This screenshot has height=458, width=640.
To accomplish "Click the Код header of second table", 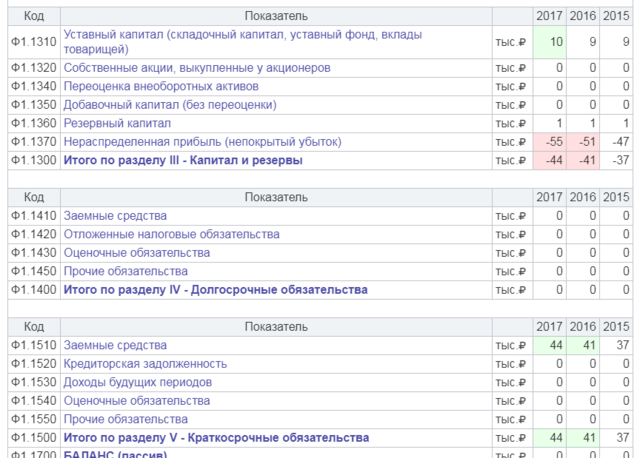I will [x=34, y=197].
